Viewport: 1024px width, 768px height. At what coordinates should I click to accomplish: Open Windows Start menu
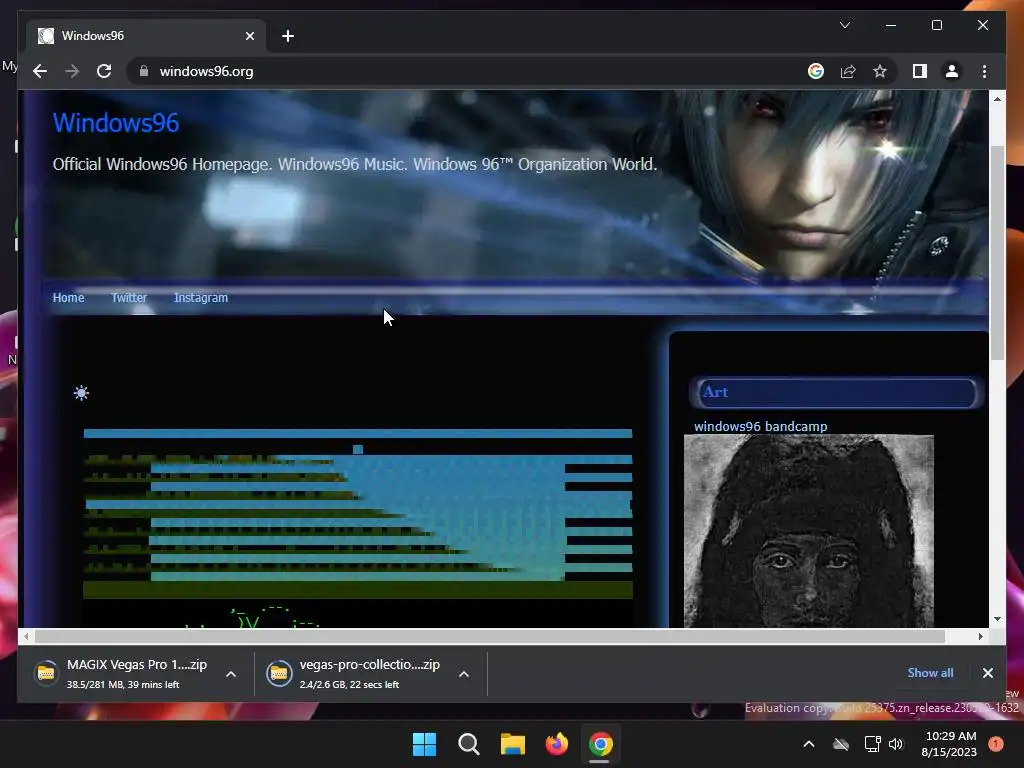click(x=424, y=744)
